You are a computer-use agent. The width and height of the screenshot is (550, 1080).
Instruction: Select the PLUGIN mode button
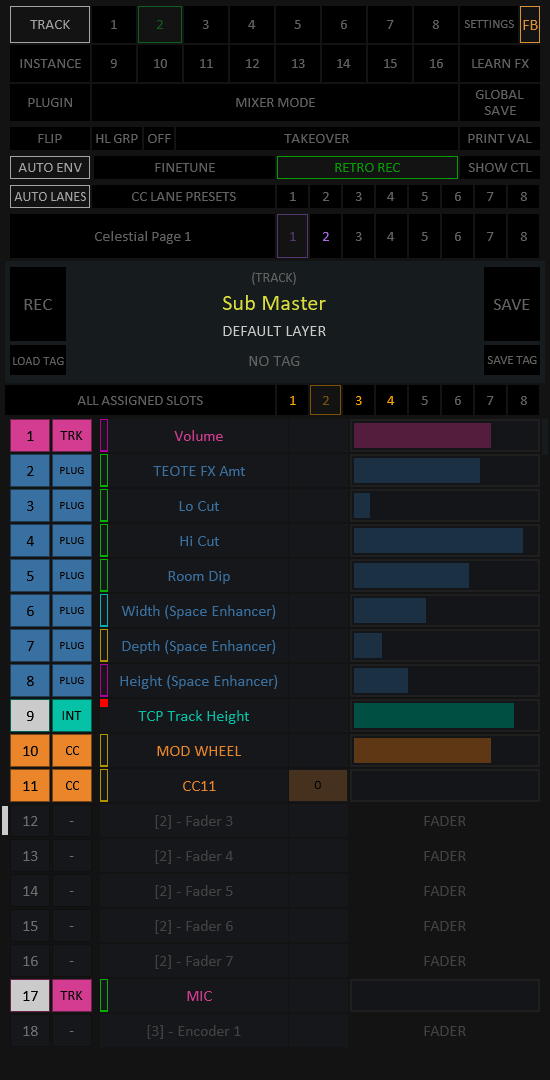tap(50, 103)
